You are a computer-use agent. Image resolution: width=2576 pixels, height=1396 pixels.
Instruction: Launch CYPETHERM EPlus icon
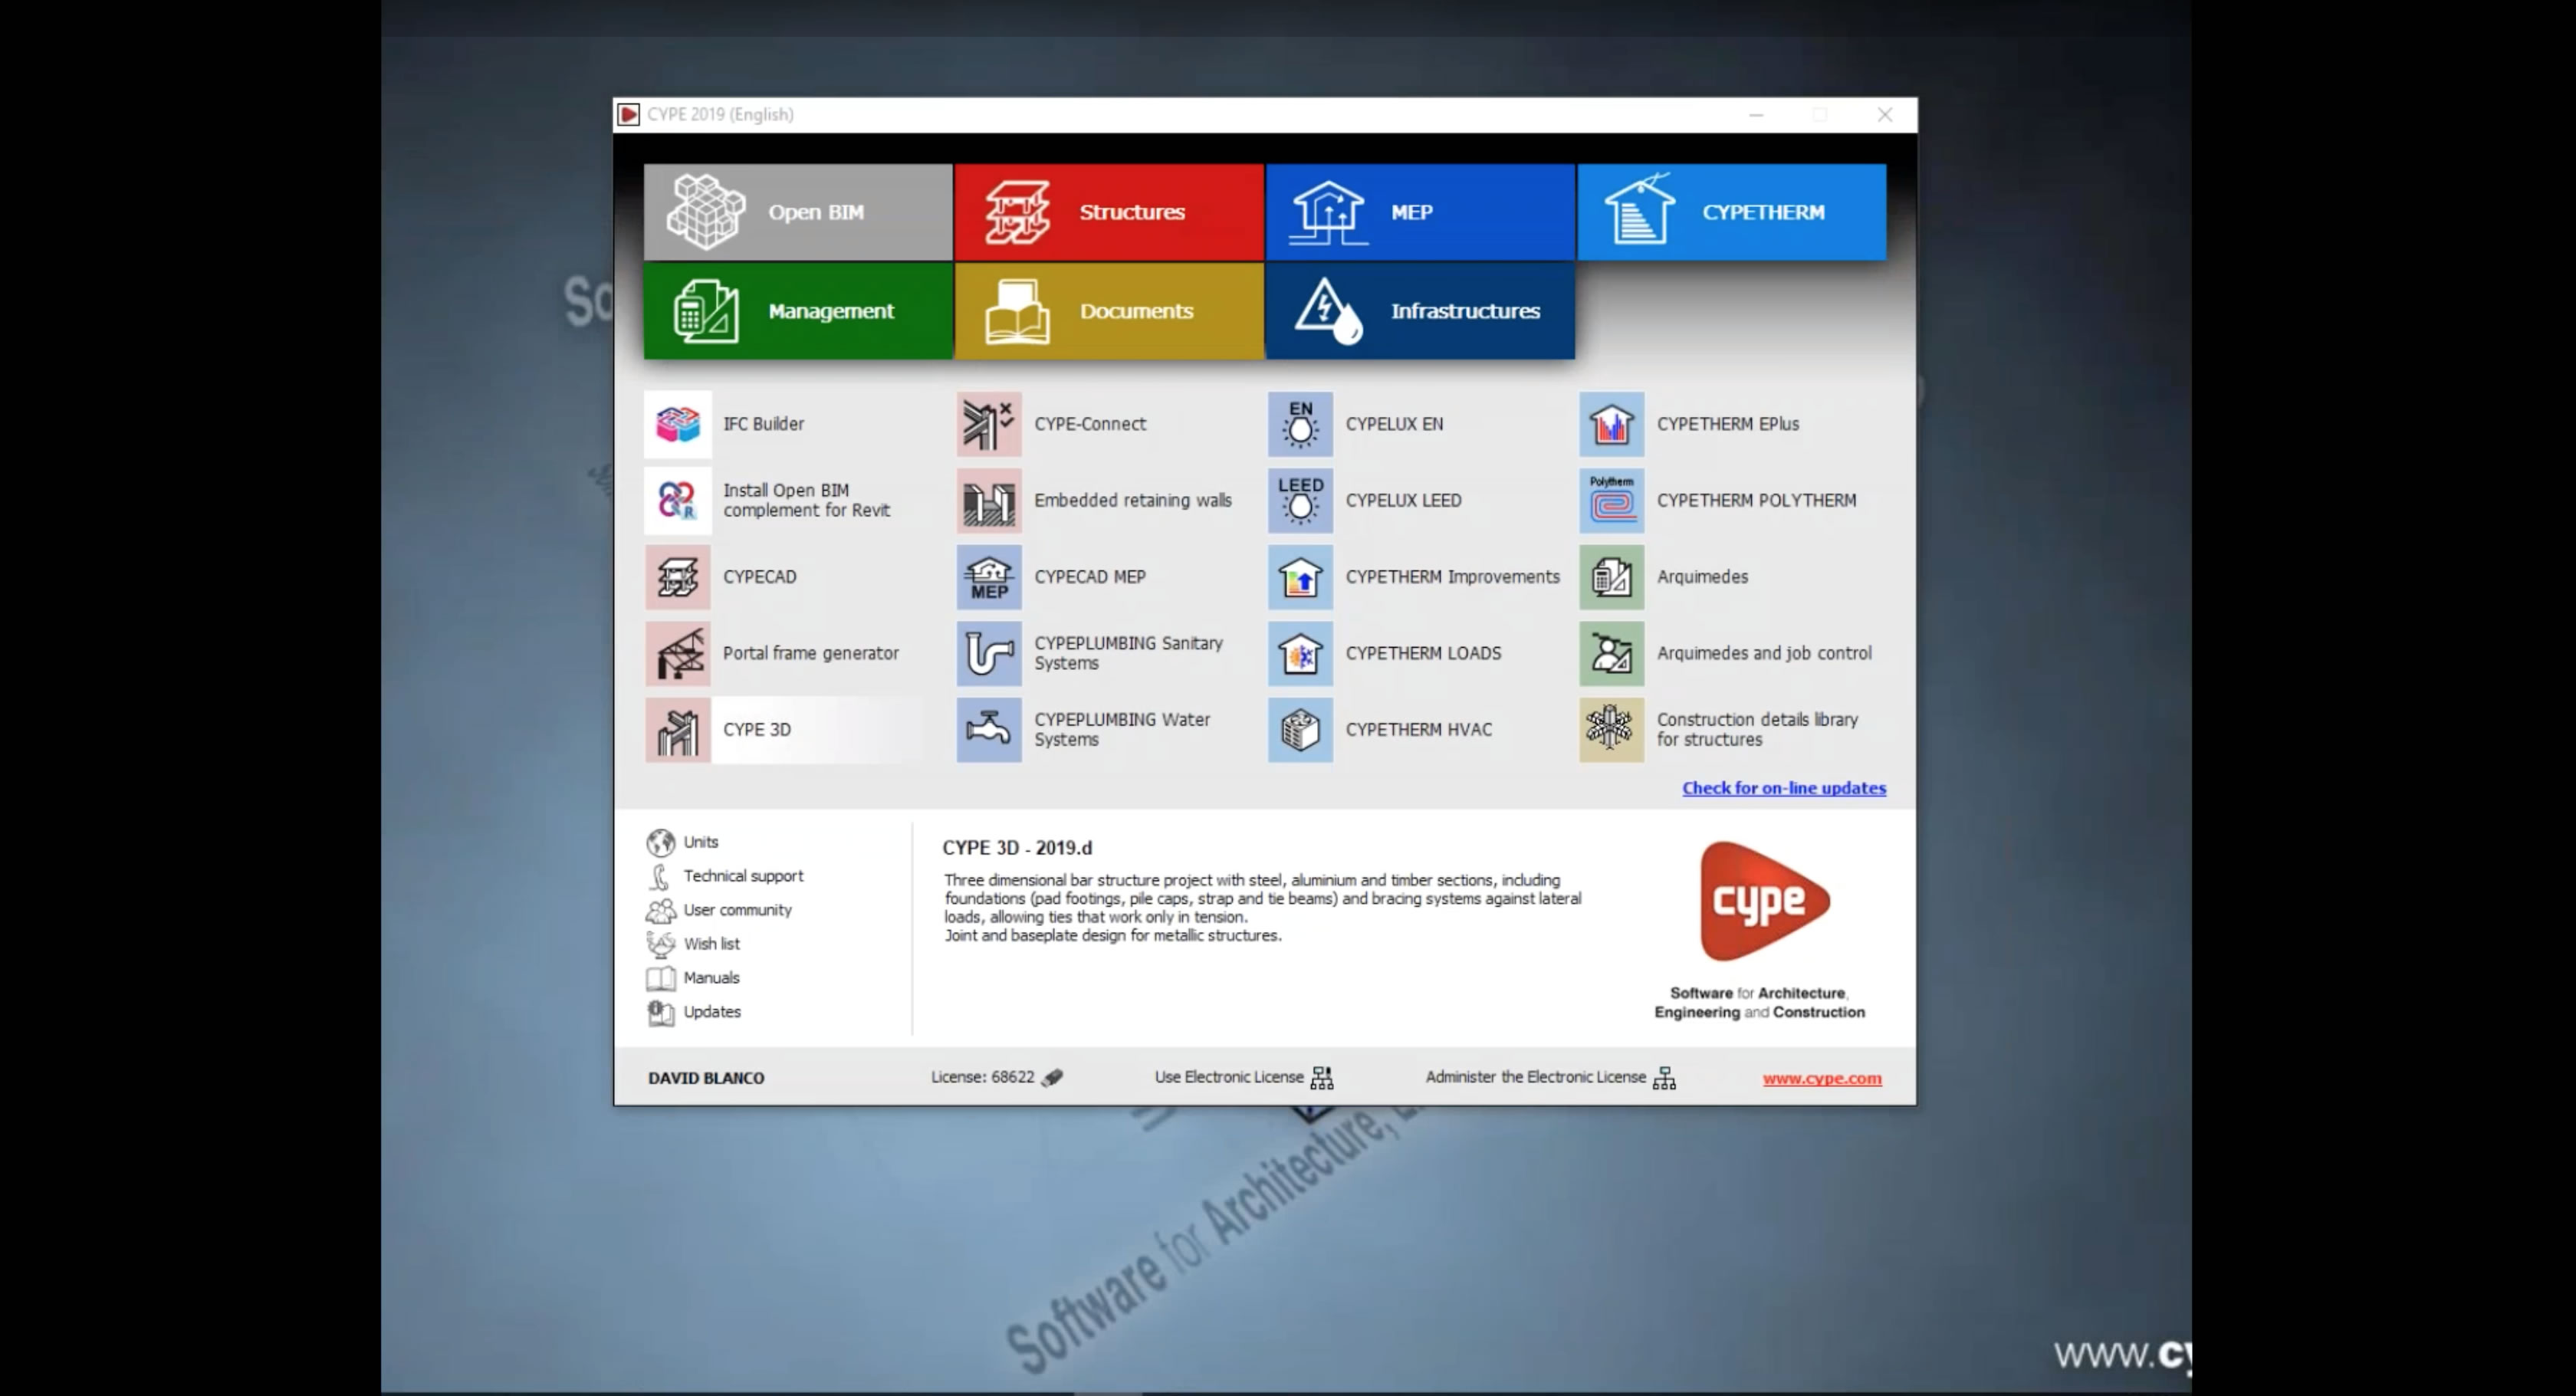point(1611,424)
